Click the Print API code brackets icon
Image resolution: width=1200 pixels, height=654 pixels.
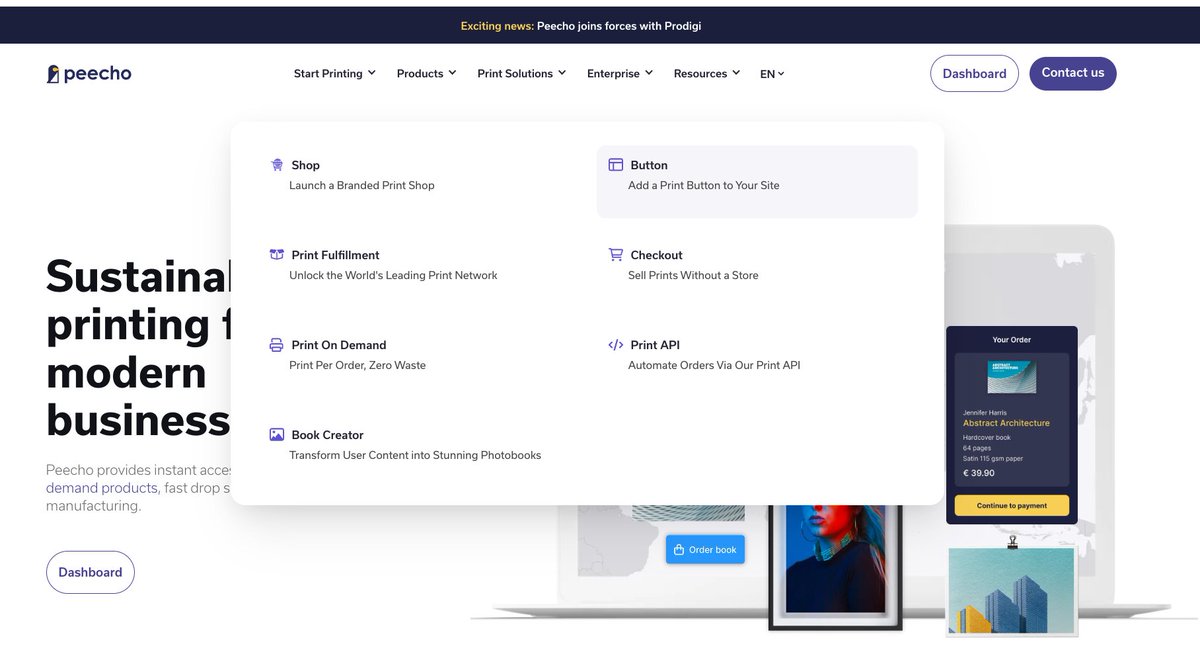pyautogui.click(x=616, y=345)
